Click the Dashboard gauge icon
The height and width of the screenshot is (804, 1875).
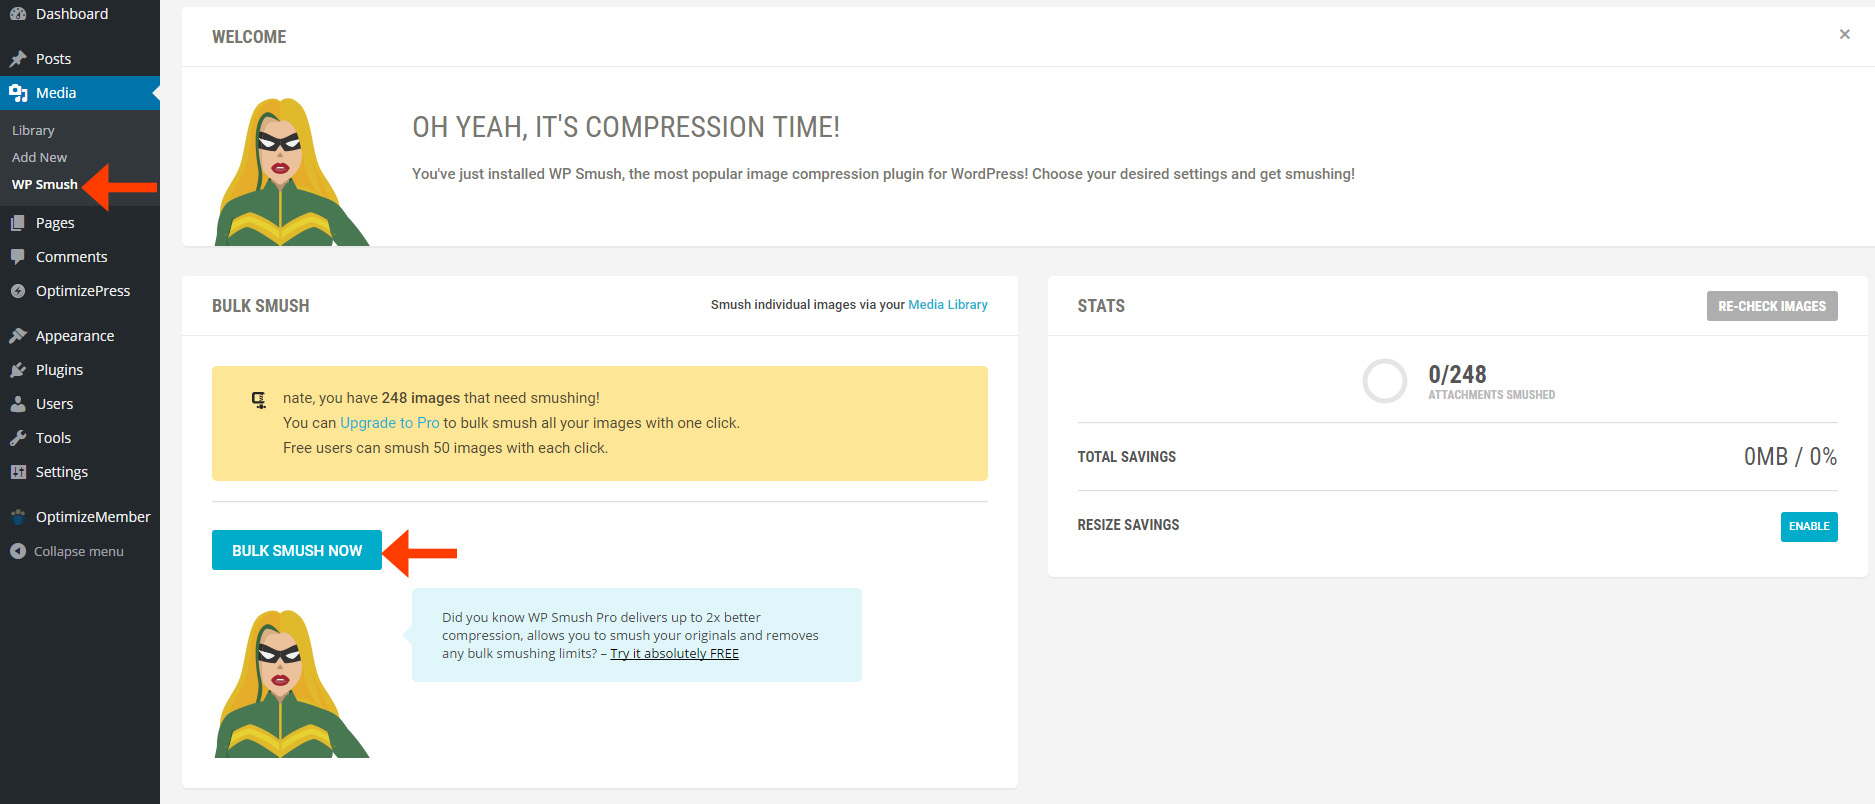18,14
